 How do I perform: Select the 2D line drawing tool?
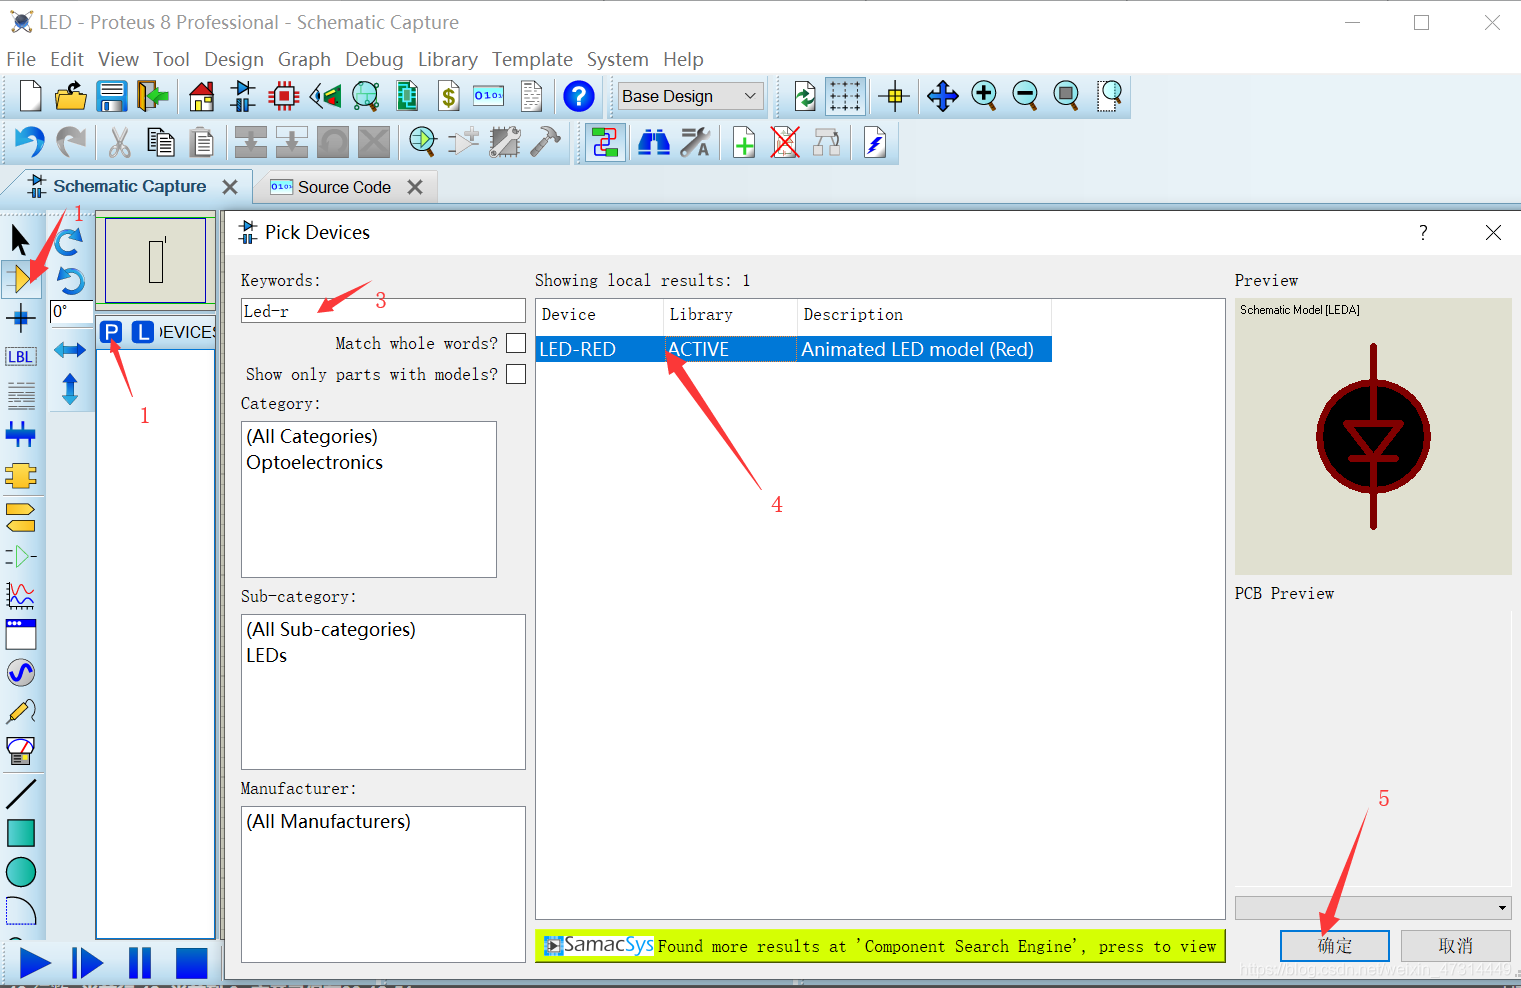coord(21,794)
